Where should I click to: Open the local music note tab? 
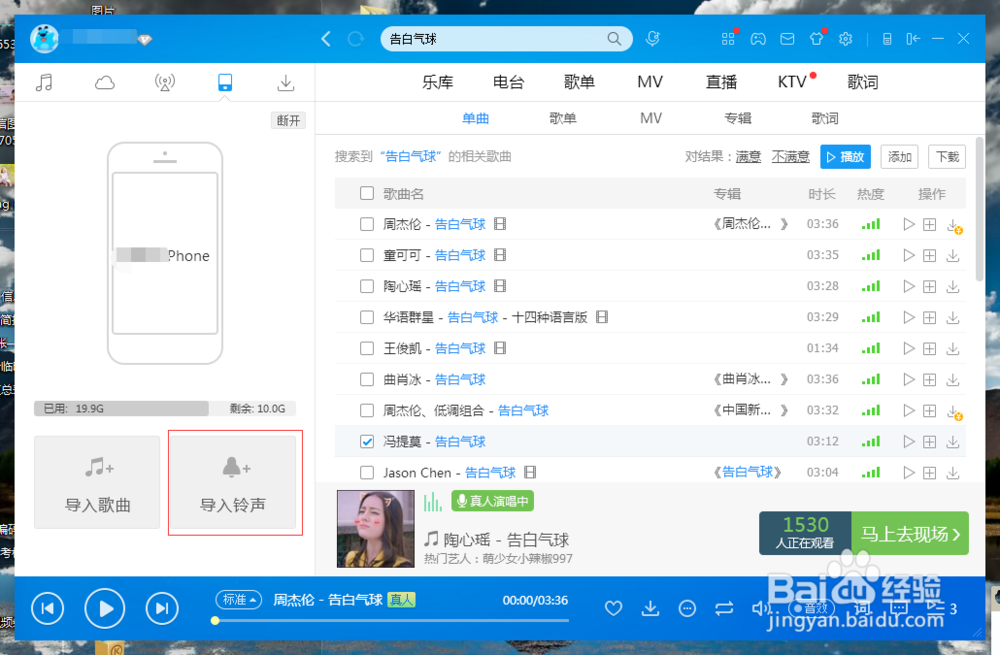coord(44,82)
